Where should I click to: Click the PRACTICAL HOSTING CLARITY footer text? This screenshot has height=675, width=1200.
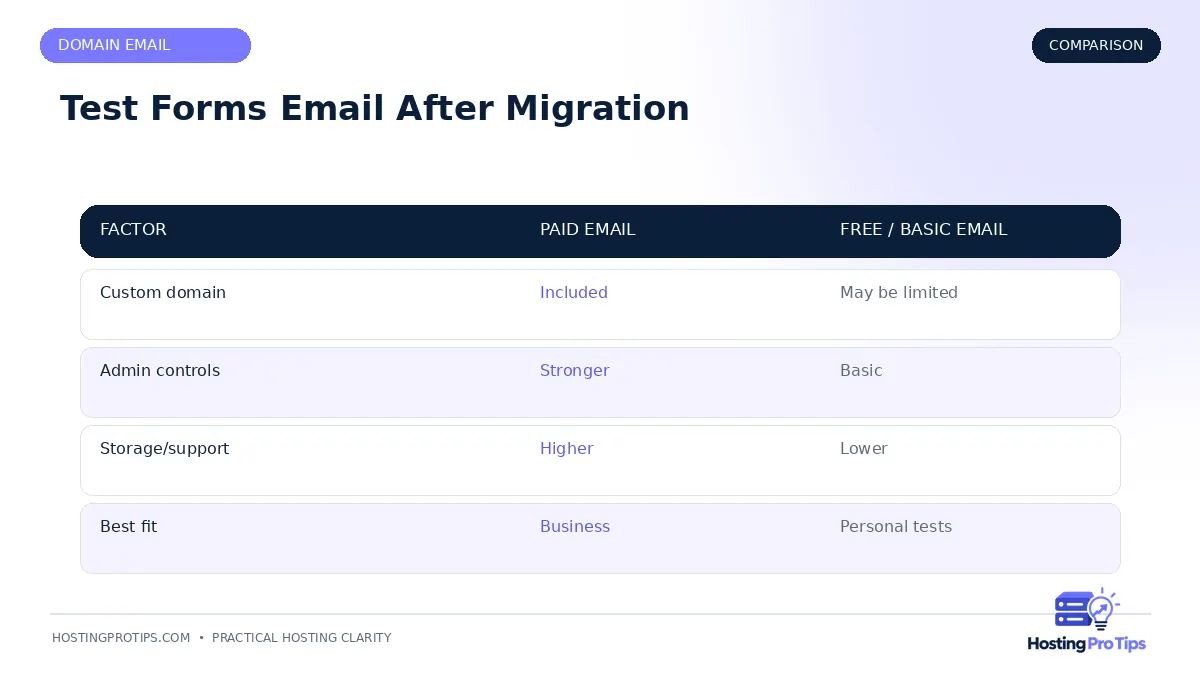click(x=301, y=638)
